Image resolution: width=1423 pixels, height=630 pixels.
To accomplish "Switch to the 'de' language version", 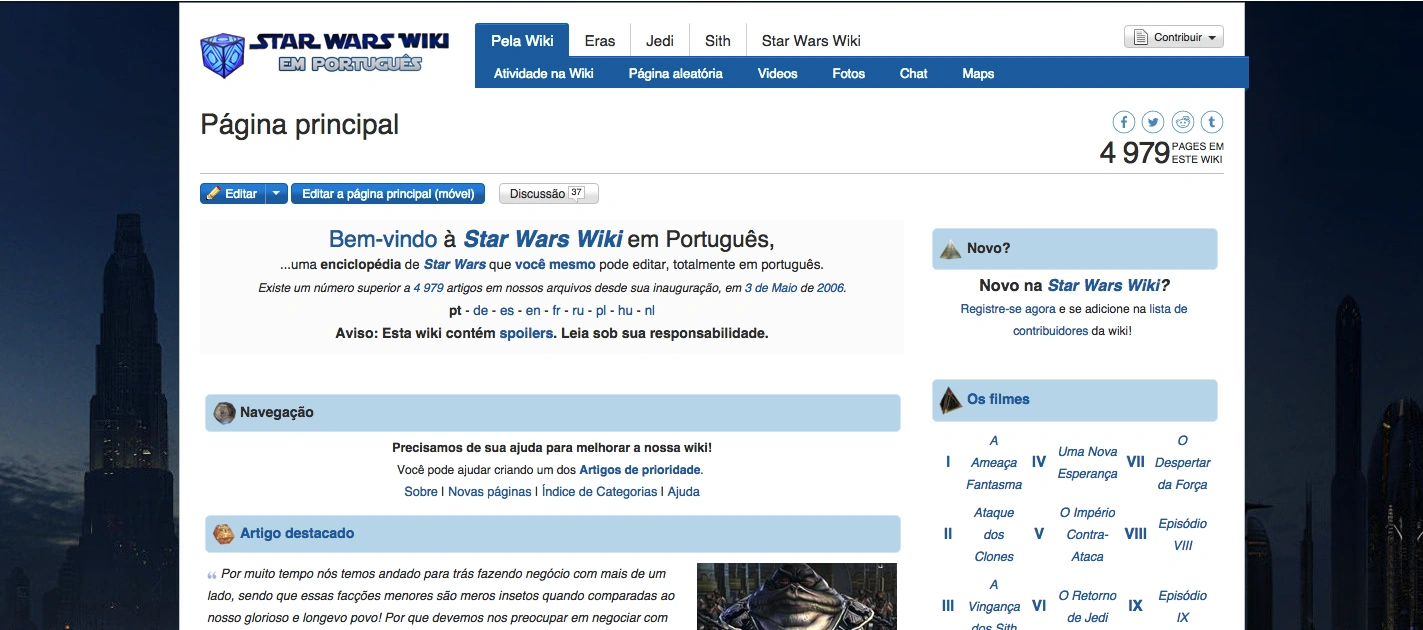I will (481, 311).
